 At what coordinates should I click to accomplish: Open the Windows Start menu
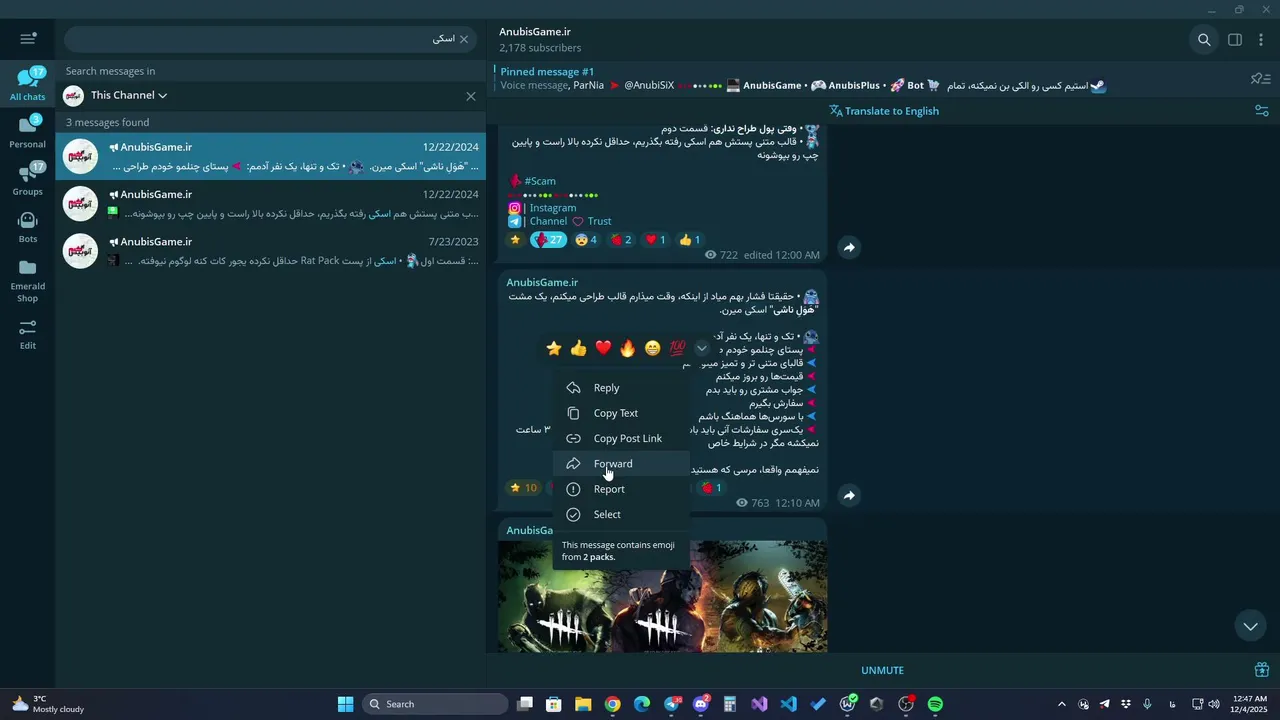345,704
